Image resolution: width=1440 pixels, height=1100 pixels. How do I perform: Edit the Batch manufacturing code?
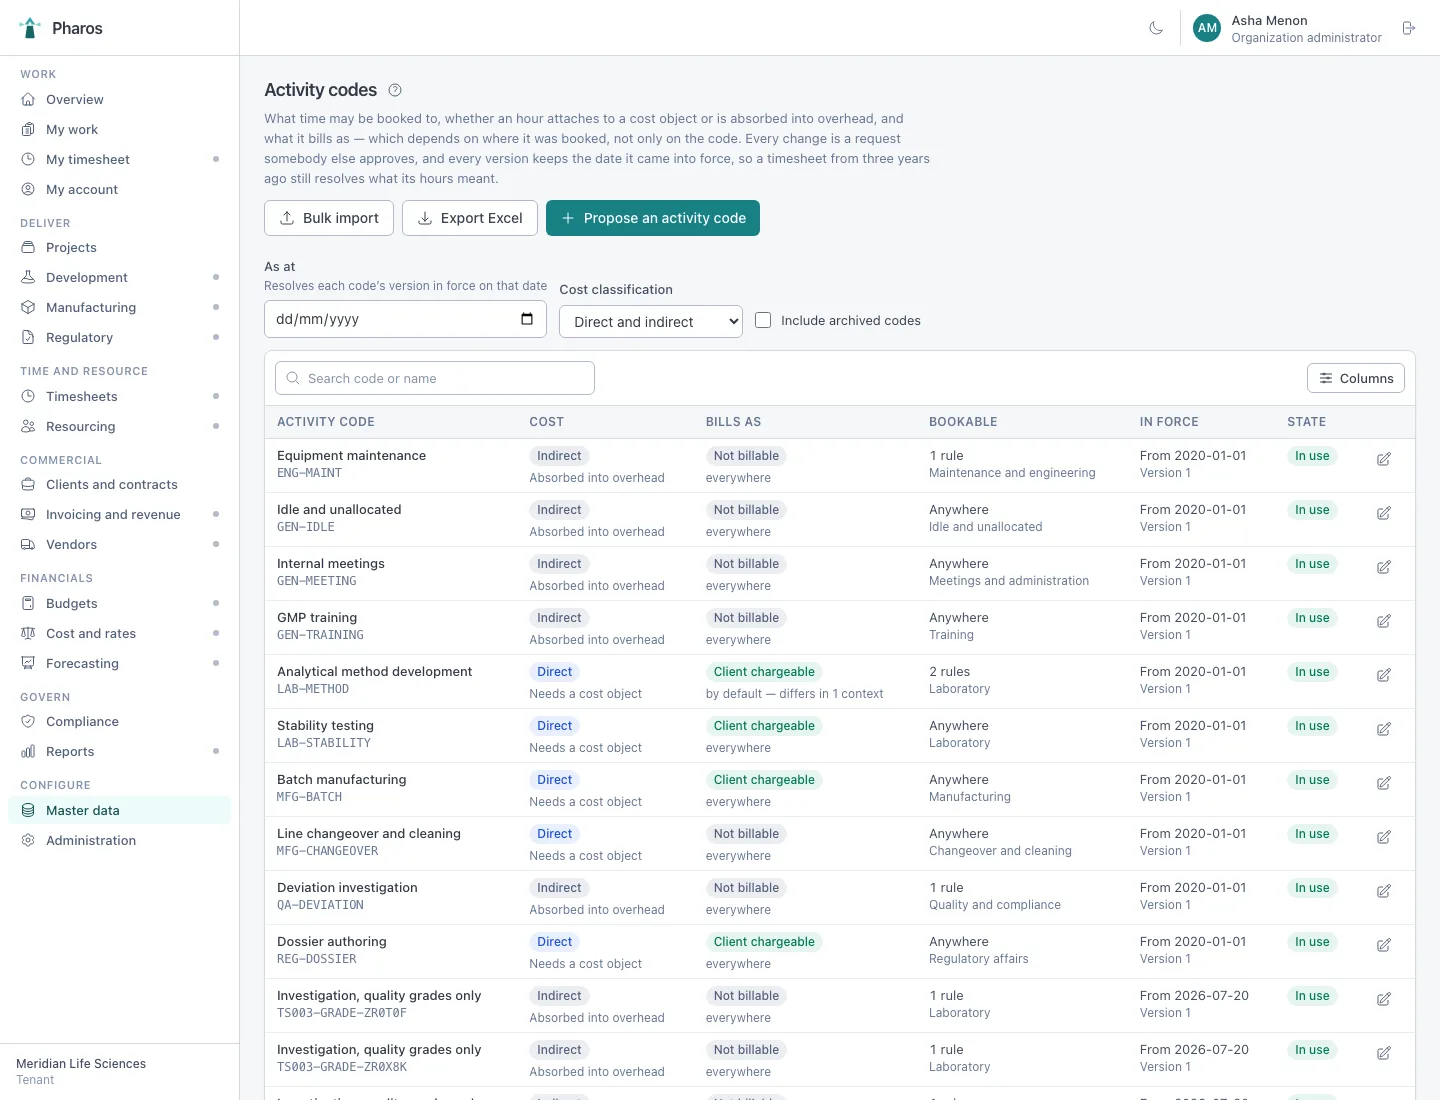[1384, 783]
